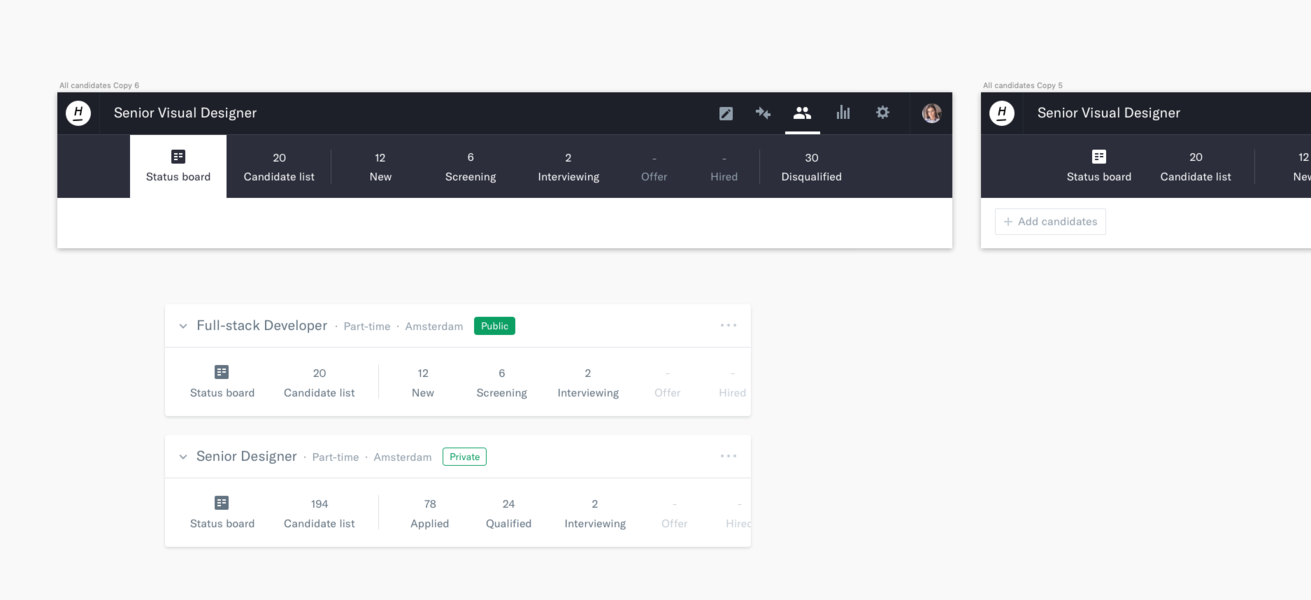Open Candidate list with 194 candidates
The height and width of the screenshot is (600, 1311).
(319, 513)
